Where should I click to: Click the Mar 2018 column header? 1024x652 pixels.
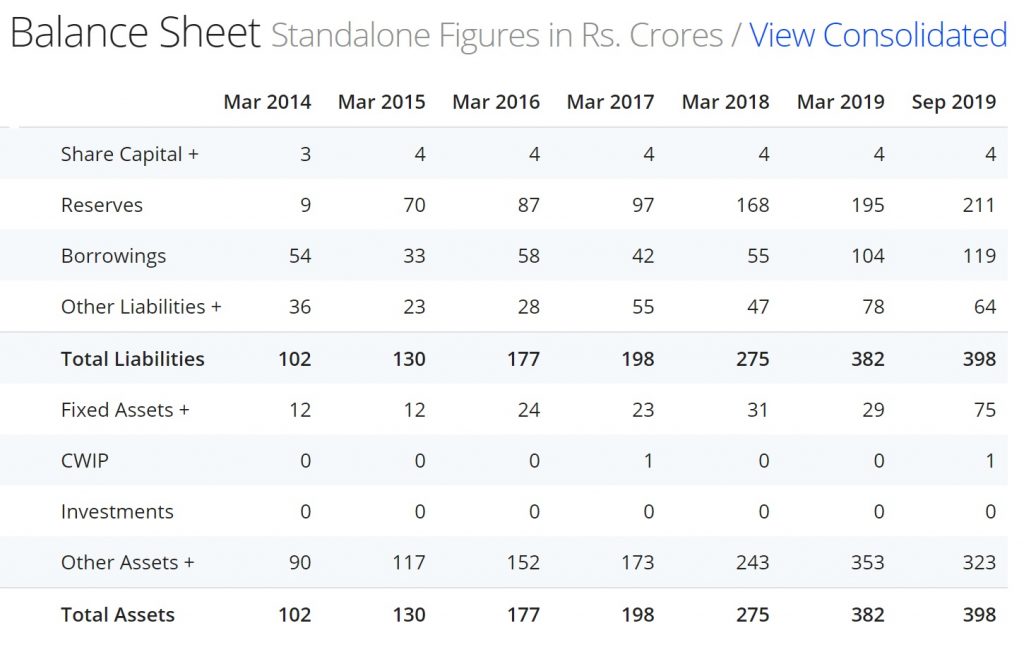click(x=725, y=102)
